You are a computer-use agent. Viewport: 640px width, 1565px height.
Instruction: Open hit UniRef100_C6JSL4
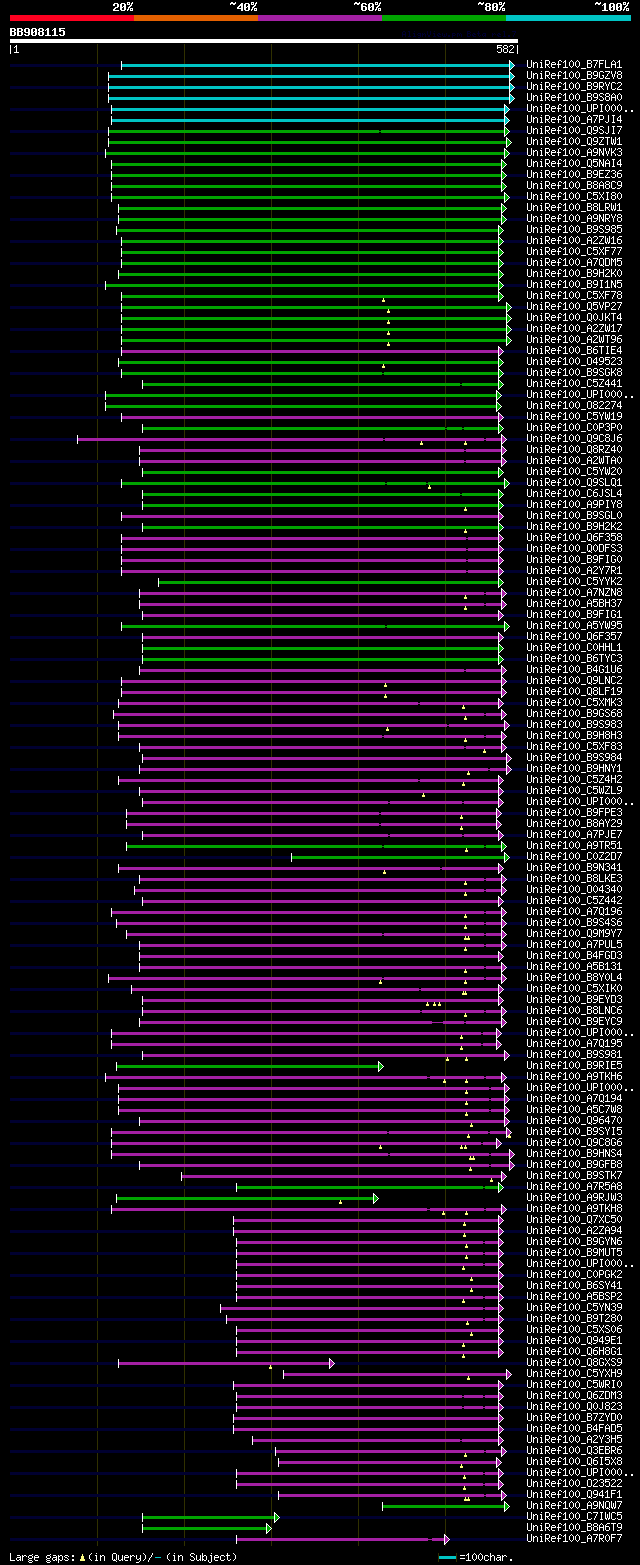pyautogui.click(x=573, y=494)
